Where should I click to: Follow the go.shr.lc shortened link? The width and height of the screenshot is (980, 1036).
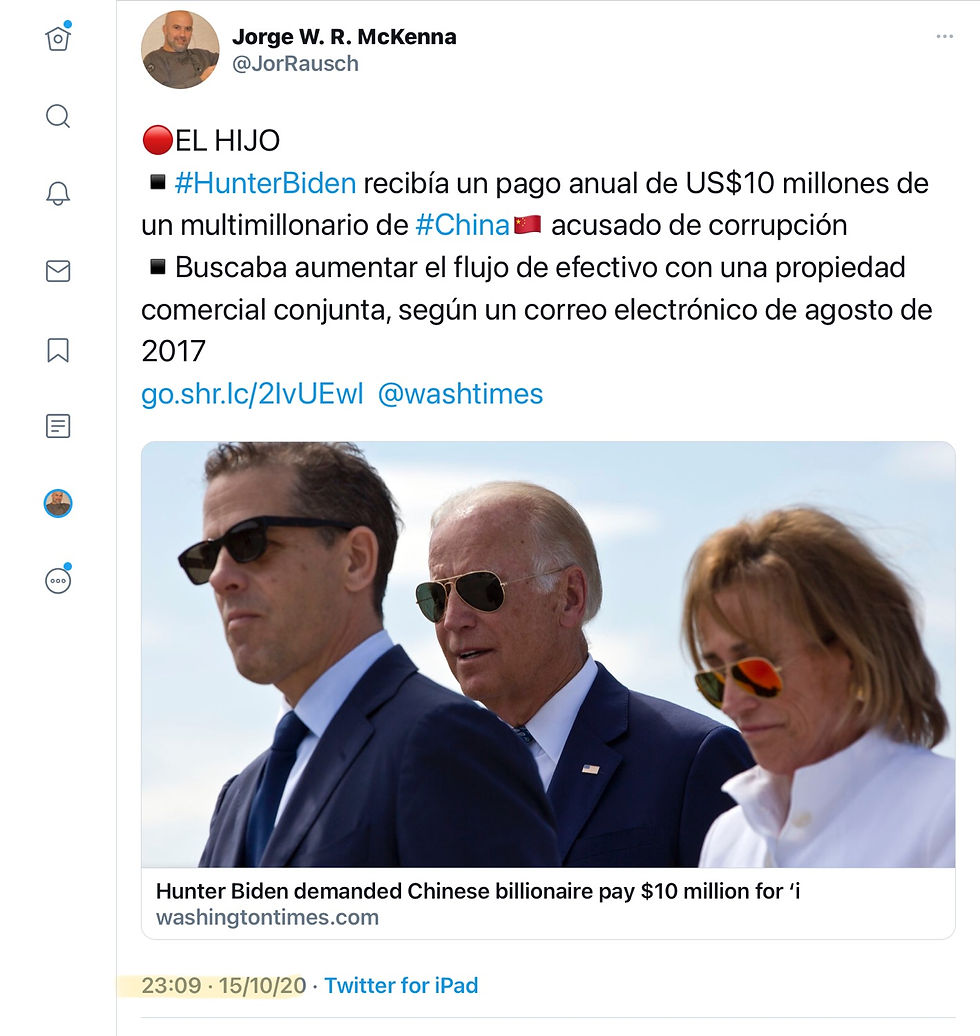252,394
